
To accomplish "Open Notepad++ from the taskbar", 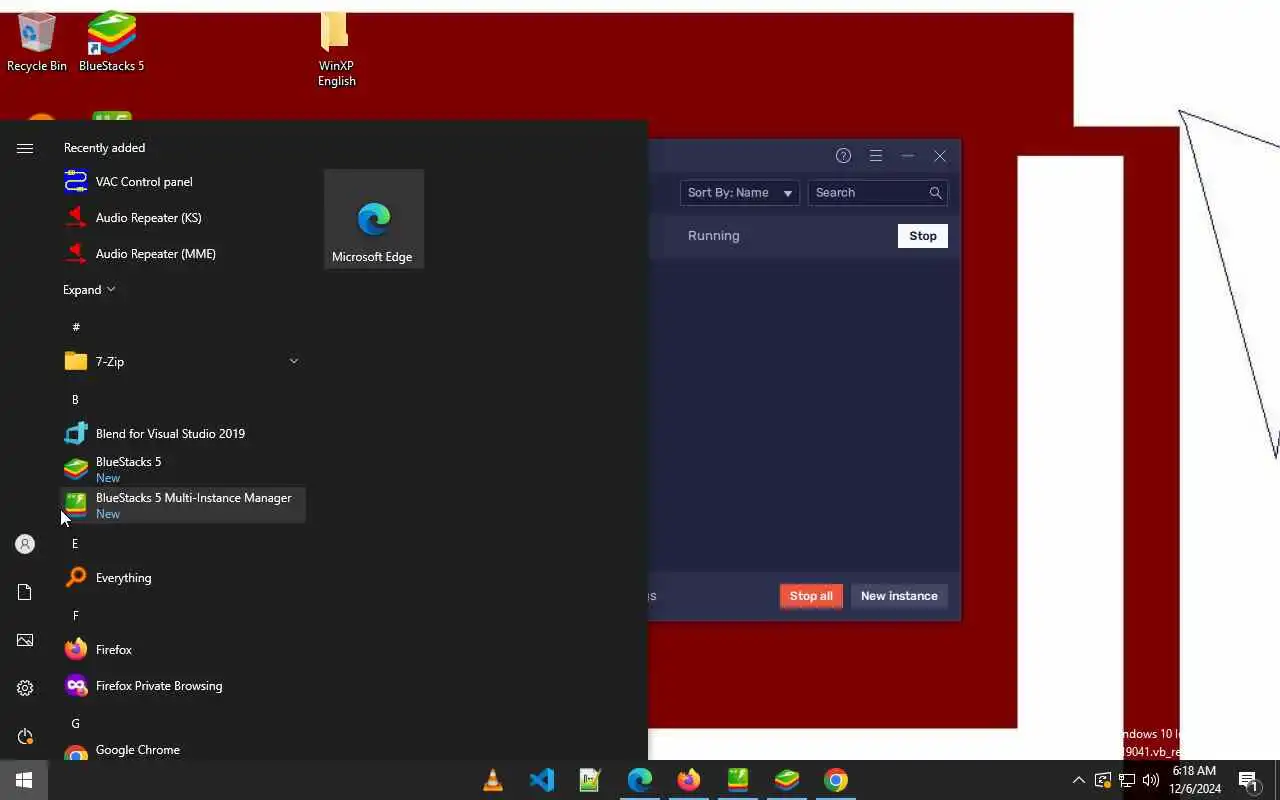I will [x=590, y=780].
